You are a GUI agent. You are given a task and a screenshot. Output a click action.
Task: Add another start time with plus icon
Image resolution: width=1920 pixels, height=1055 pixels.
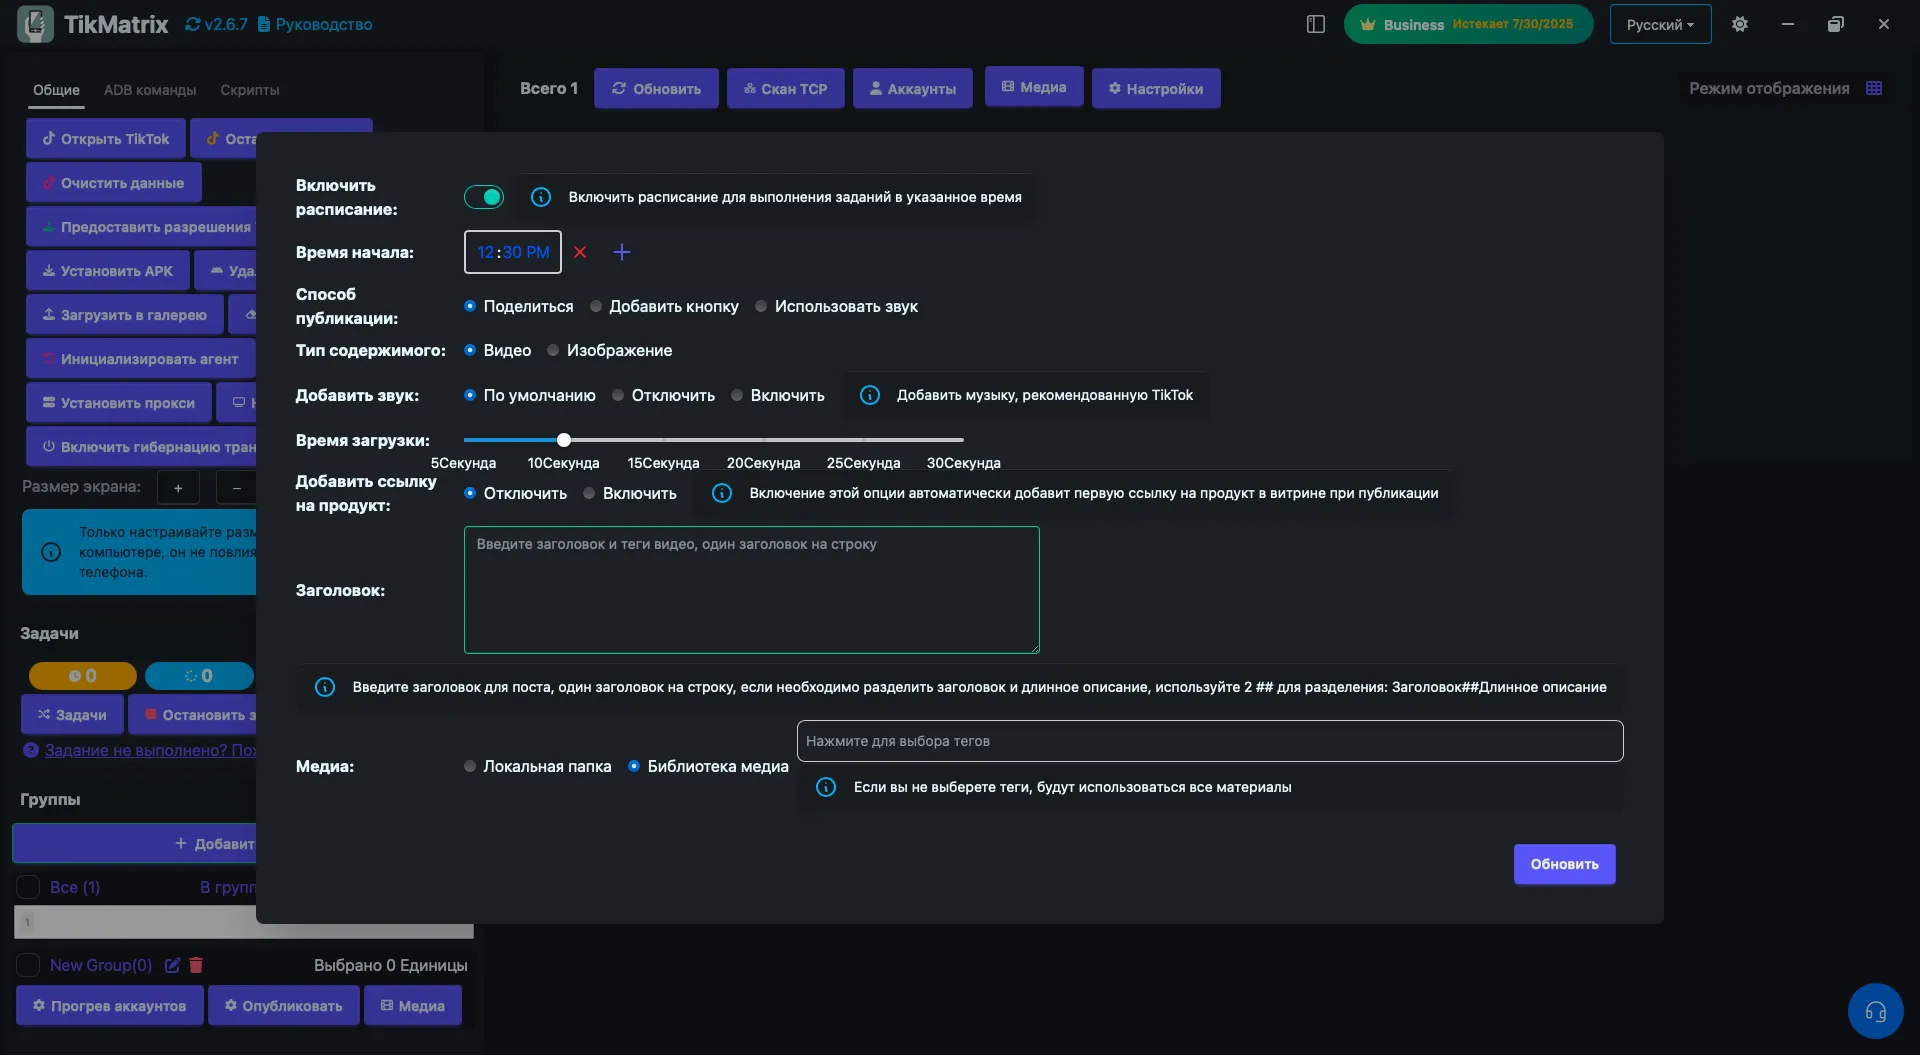point(622,252)
